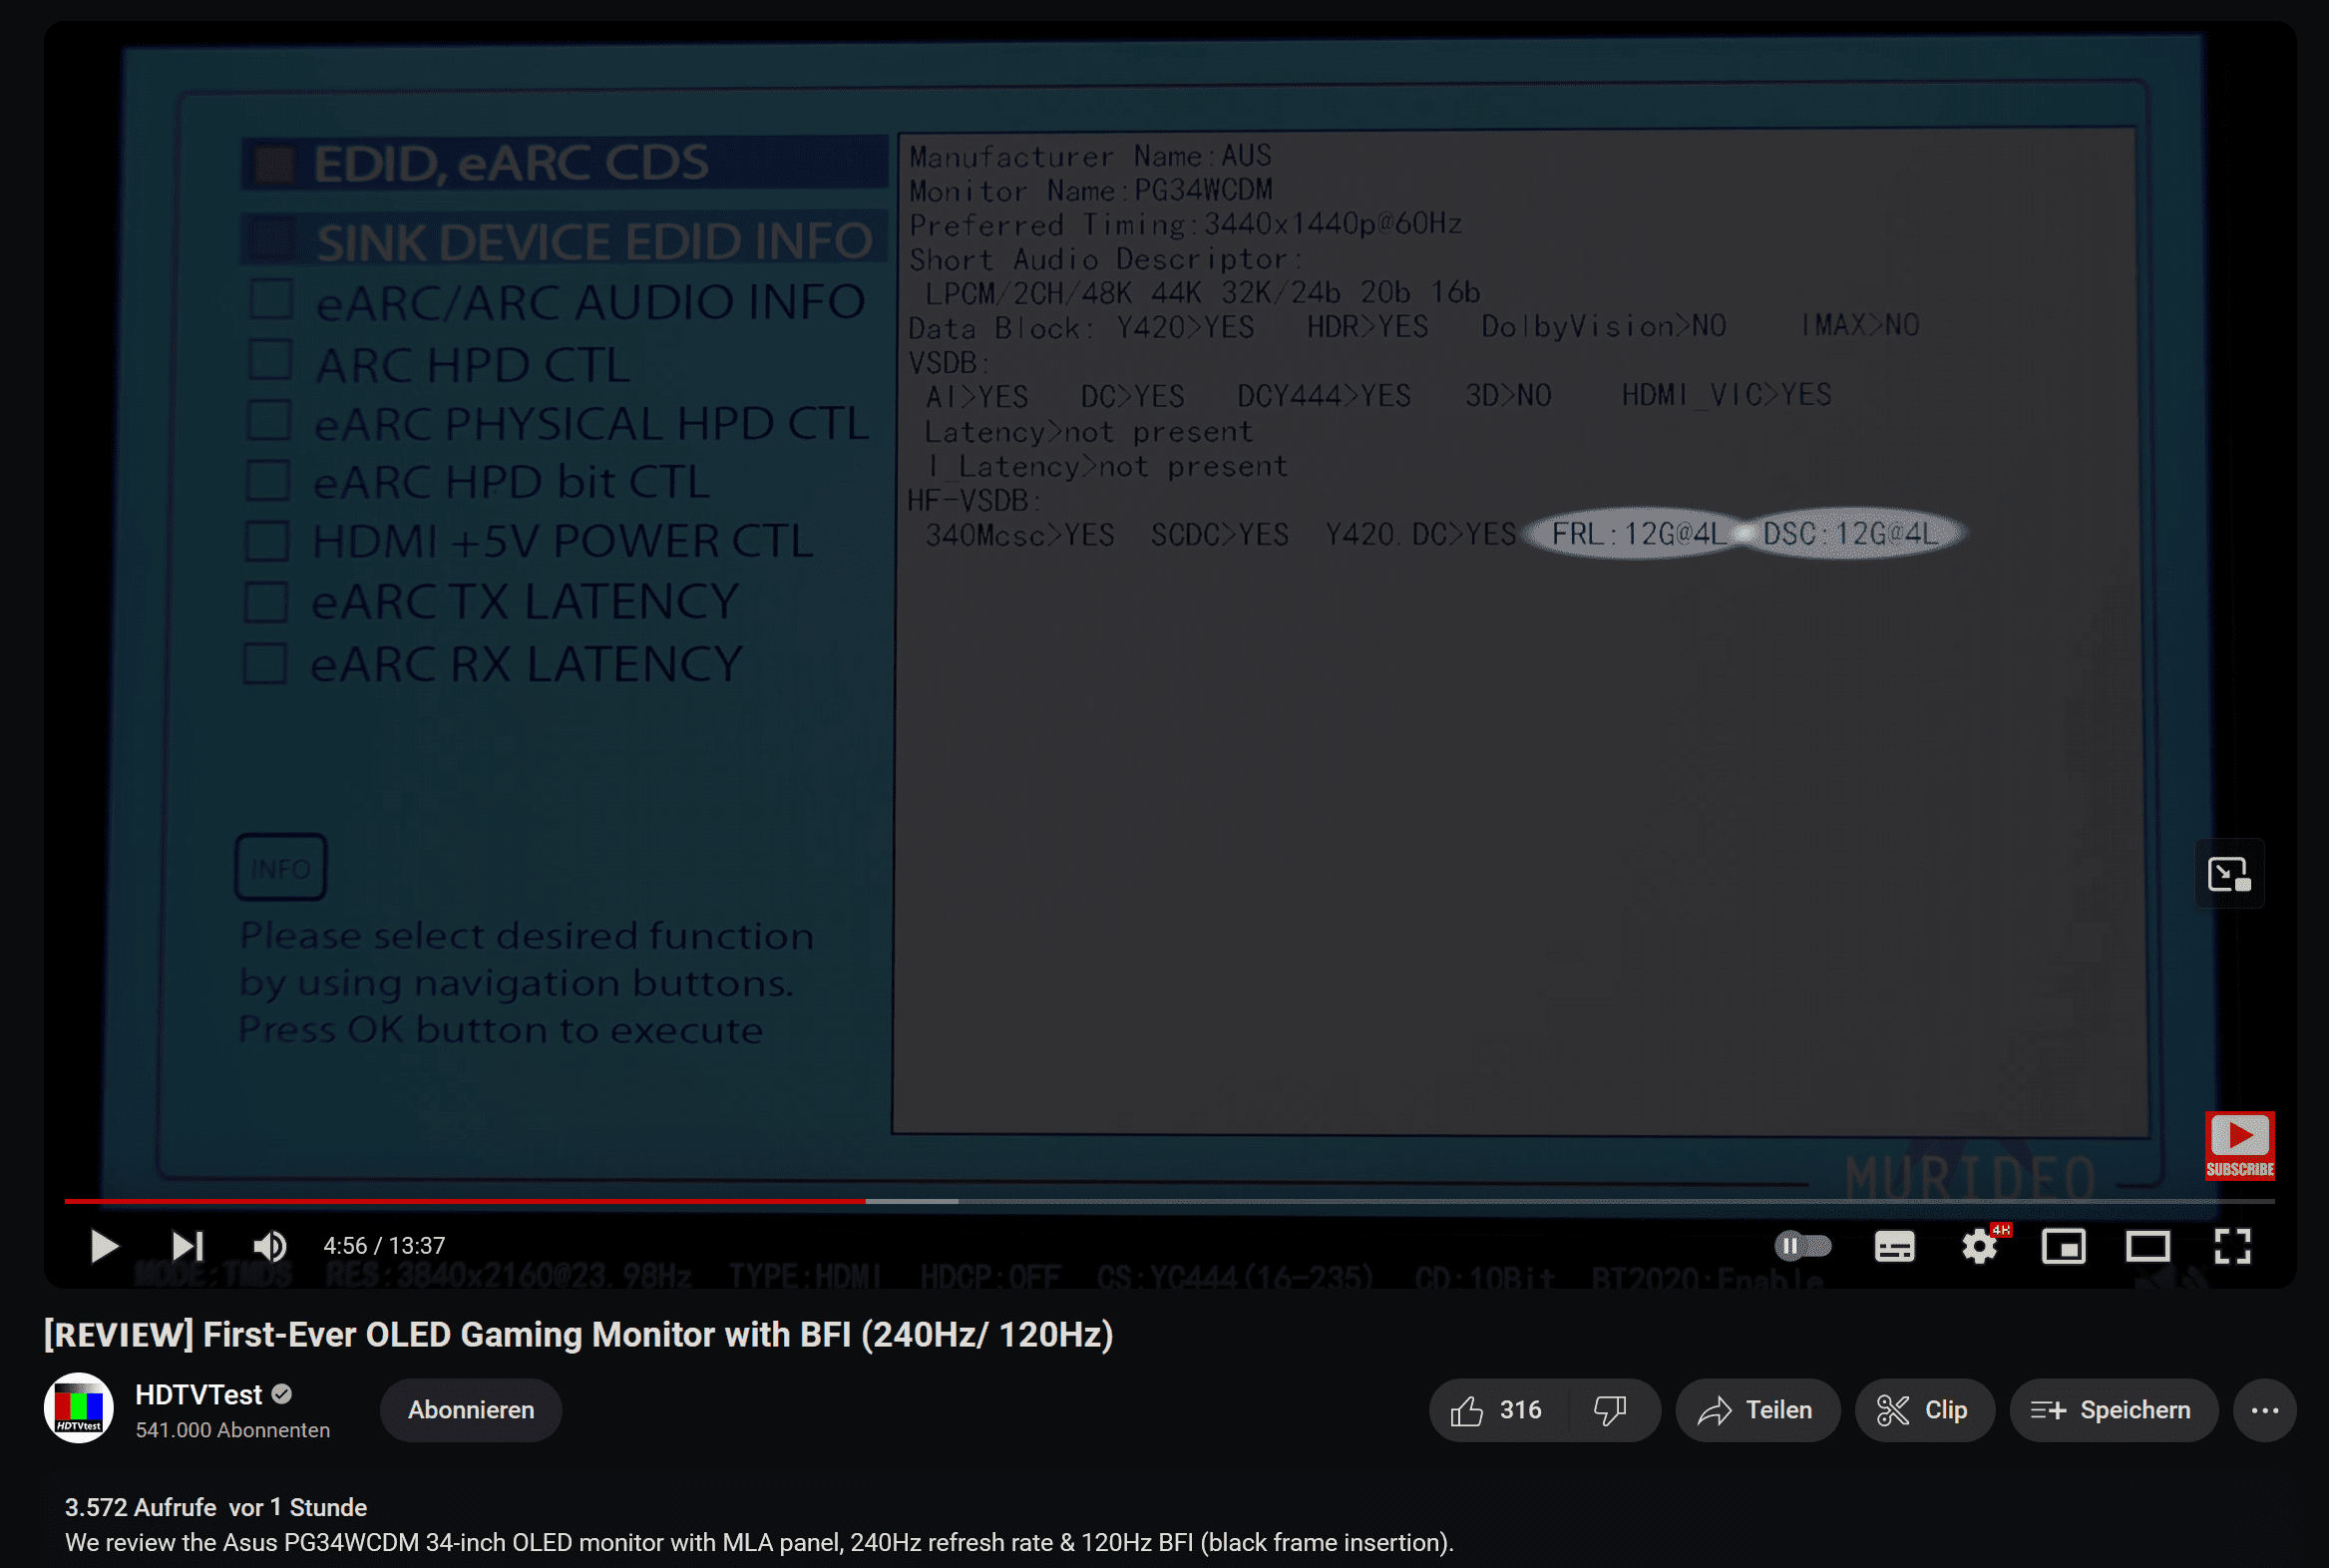Click the verified badge next to HDTVTest
Viewport: 2329px width, 1568px height.
pos(282,1393)
